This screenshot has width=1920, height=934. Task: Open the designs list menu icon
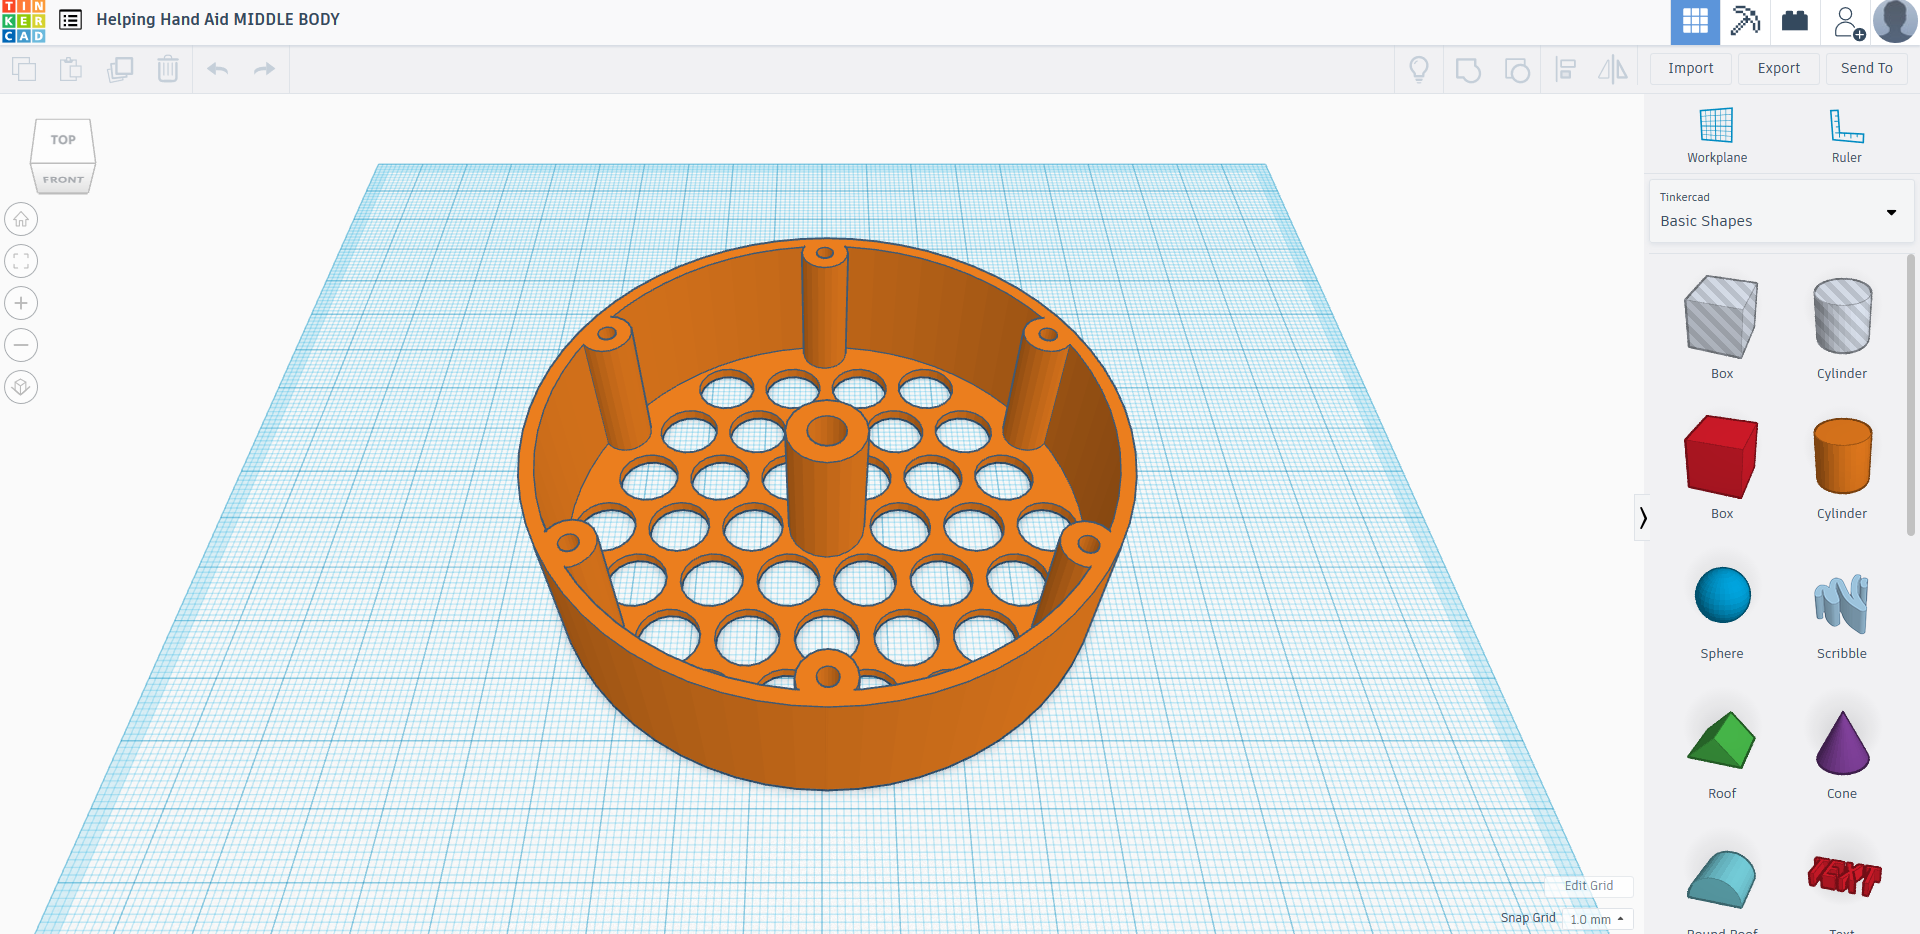(x=71, y=20)
